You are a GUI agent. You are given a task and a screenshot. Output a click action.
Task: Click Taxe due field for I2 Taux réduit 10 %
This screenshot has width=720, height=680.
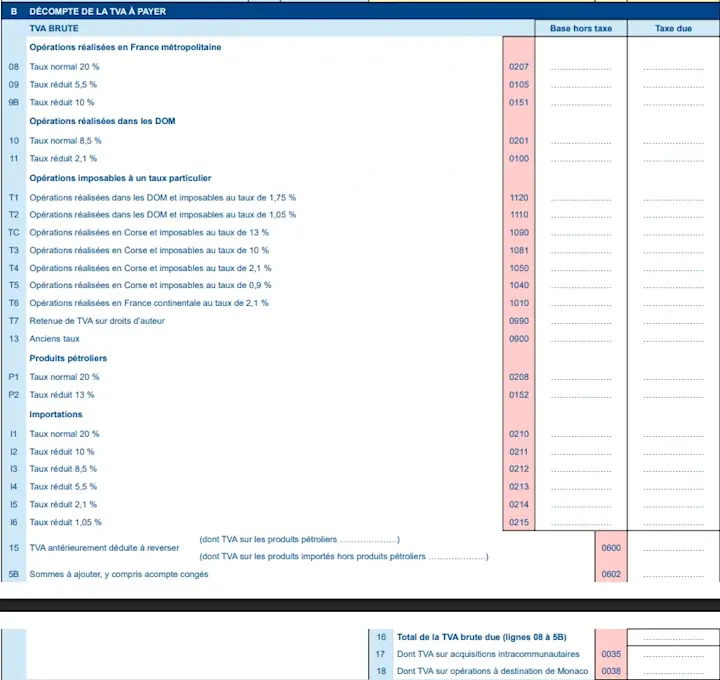click(673, 452)
